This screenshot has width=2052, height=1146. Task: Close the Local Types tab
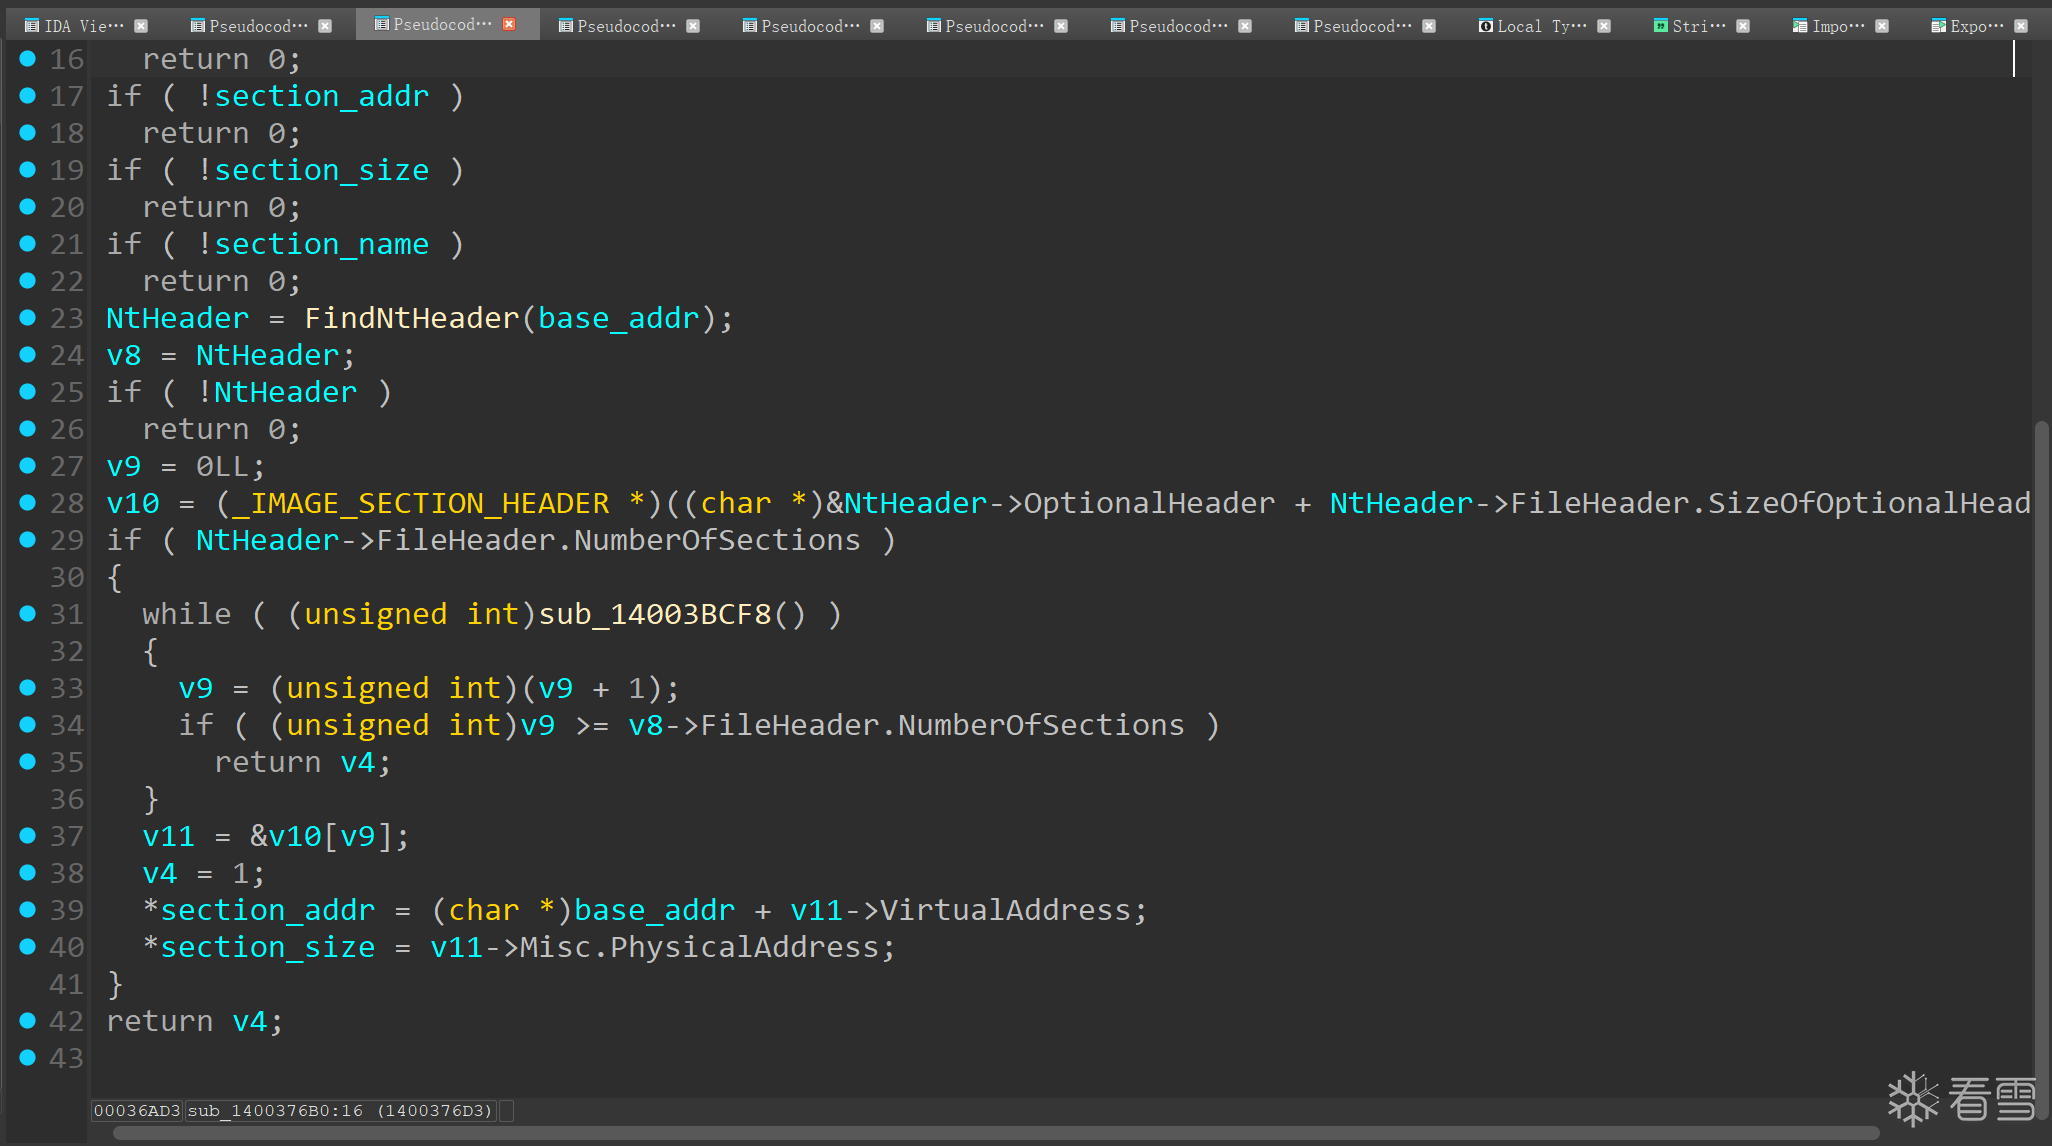point(1604,26)
